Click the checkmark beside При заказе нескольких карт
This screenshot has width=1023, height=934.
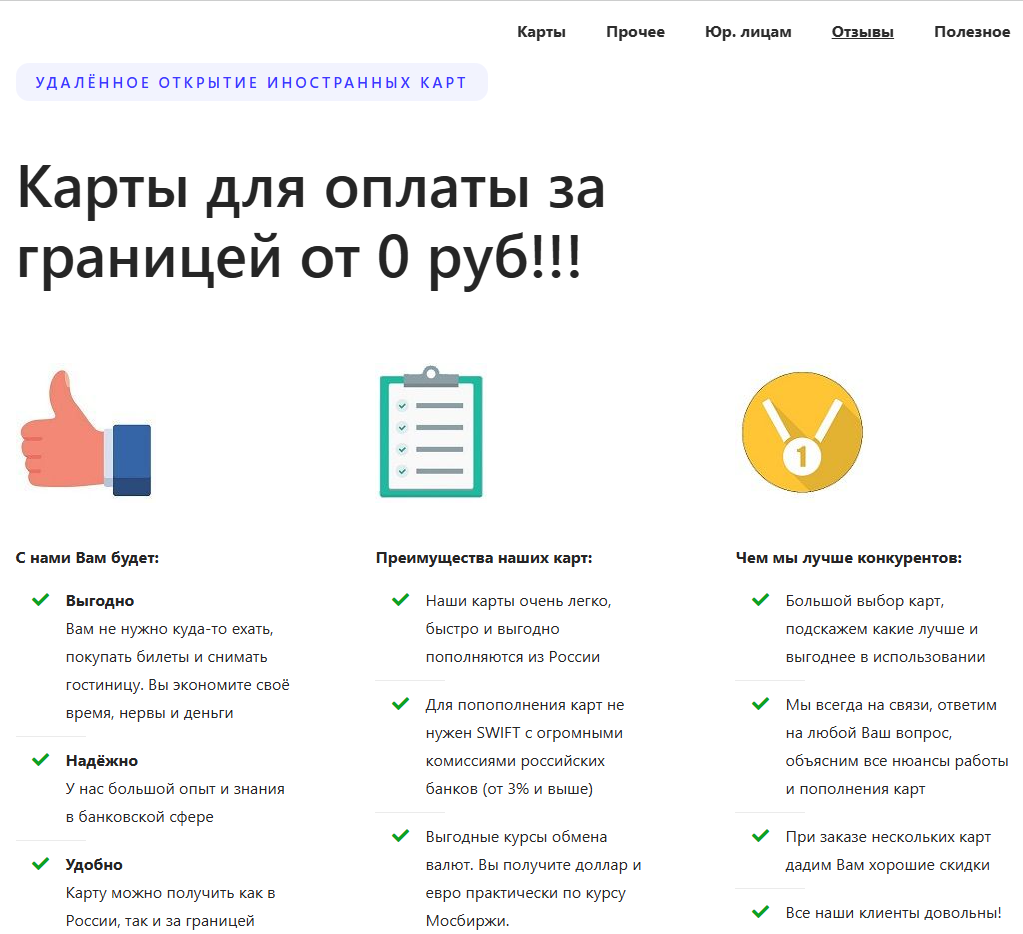[761, 835]
